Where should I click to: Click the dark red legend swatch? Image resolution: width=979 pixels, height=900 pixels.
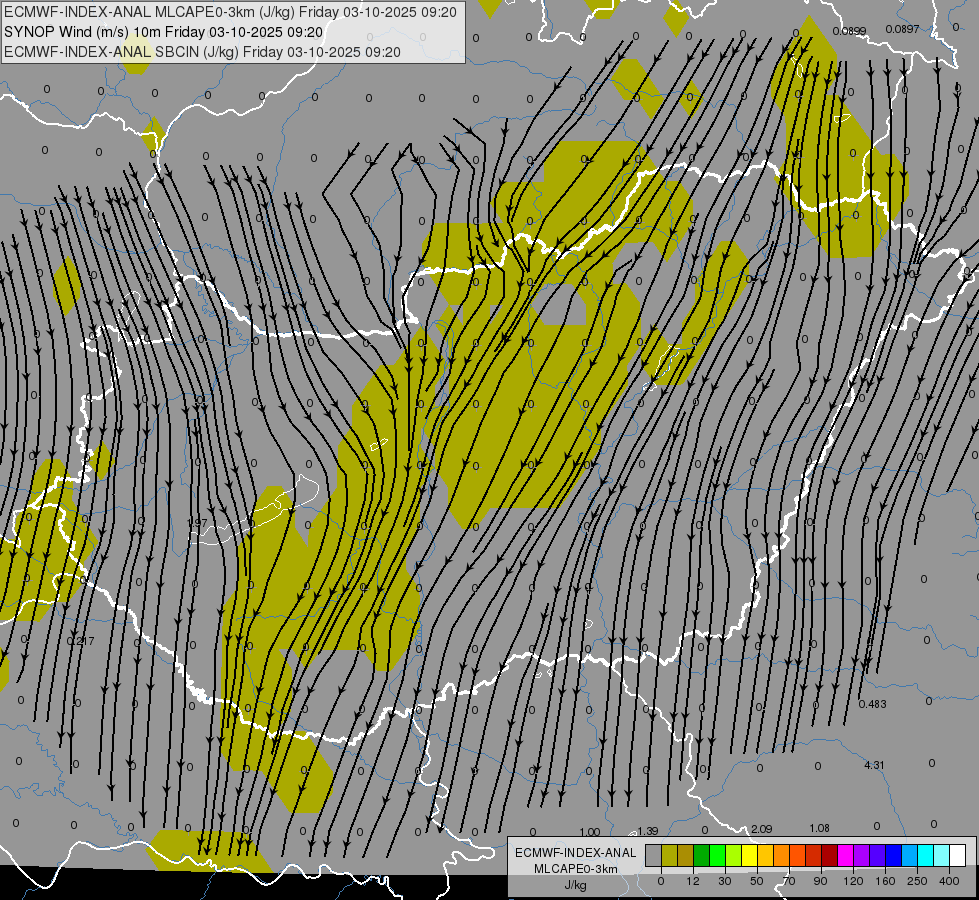[x=830, y=855]
